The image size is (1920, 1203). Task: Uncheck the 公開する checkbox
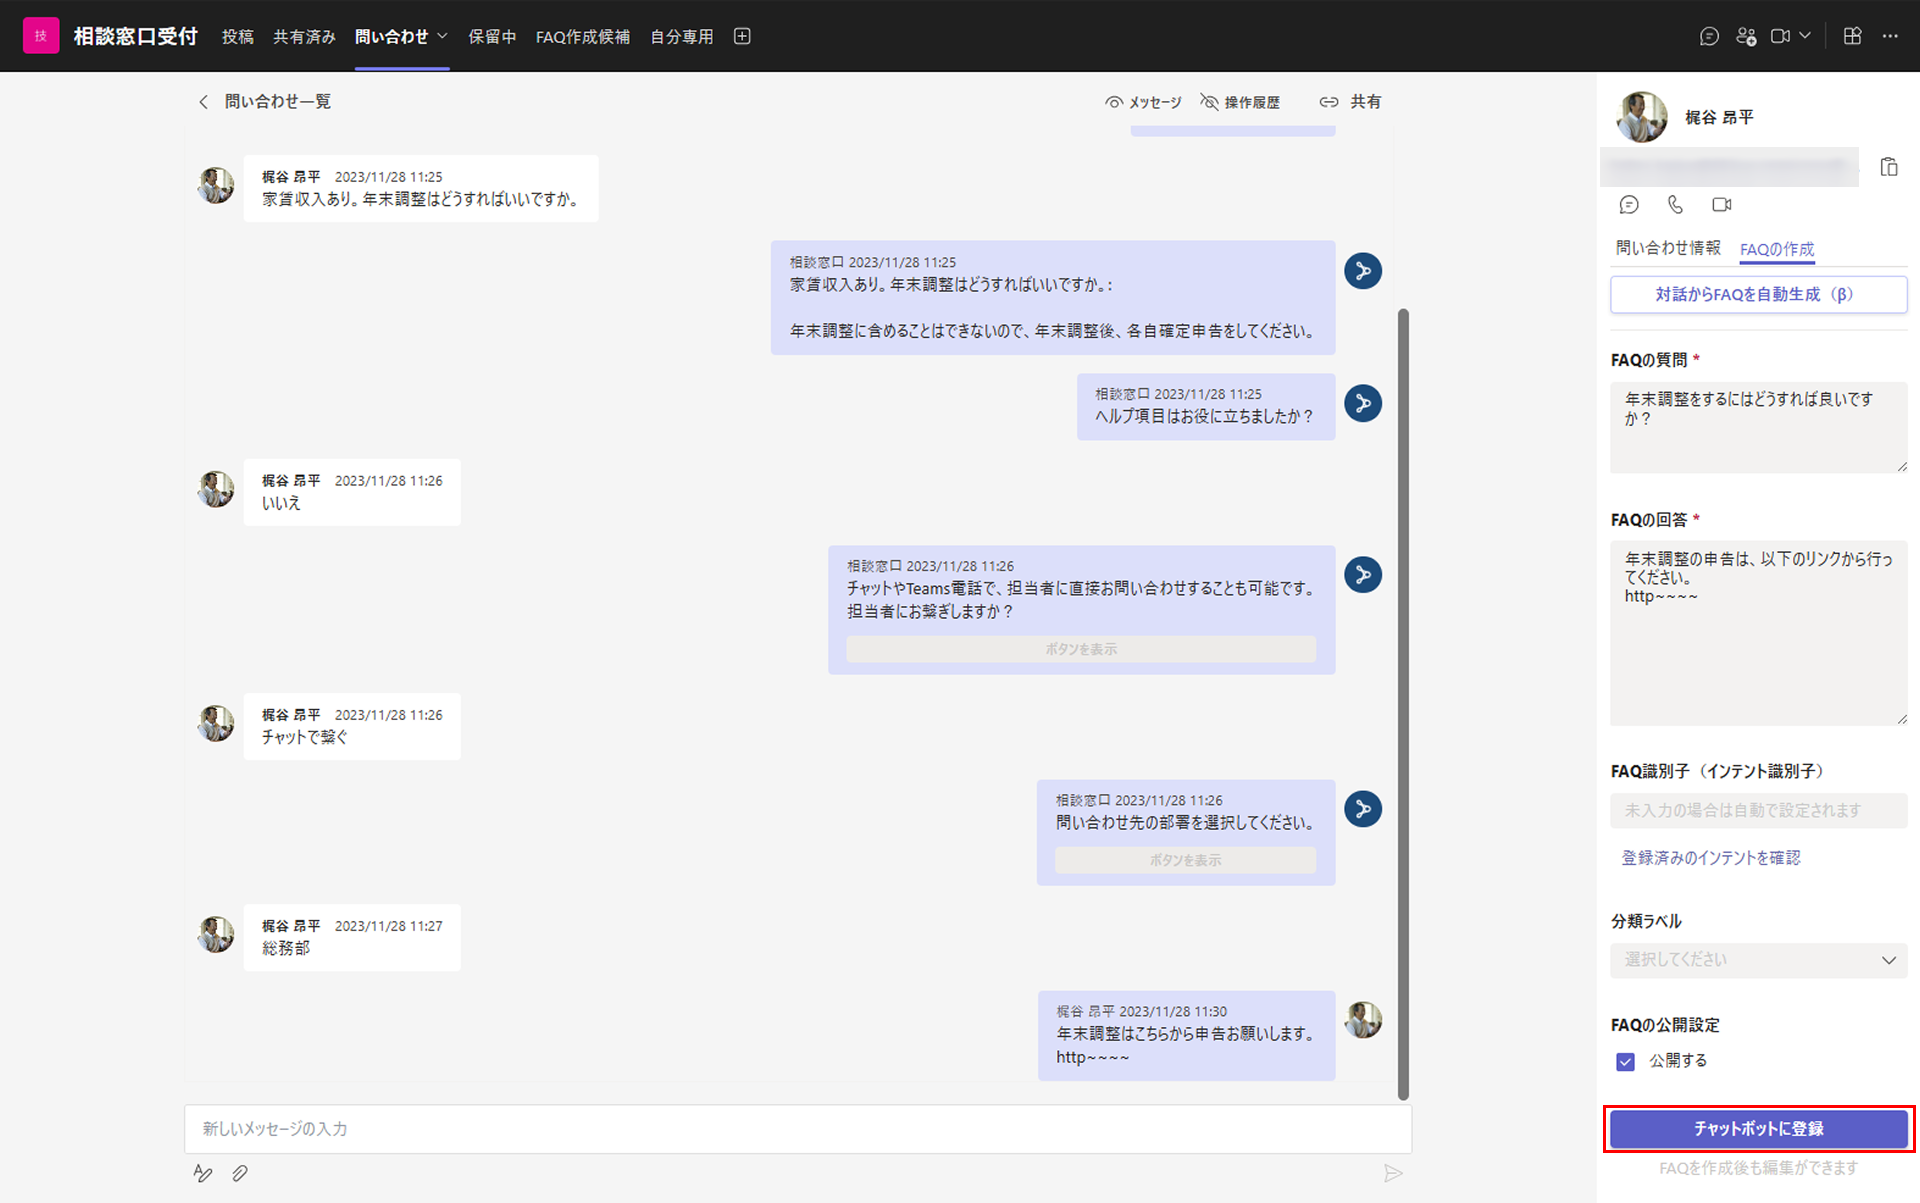point(1626,1061)
